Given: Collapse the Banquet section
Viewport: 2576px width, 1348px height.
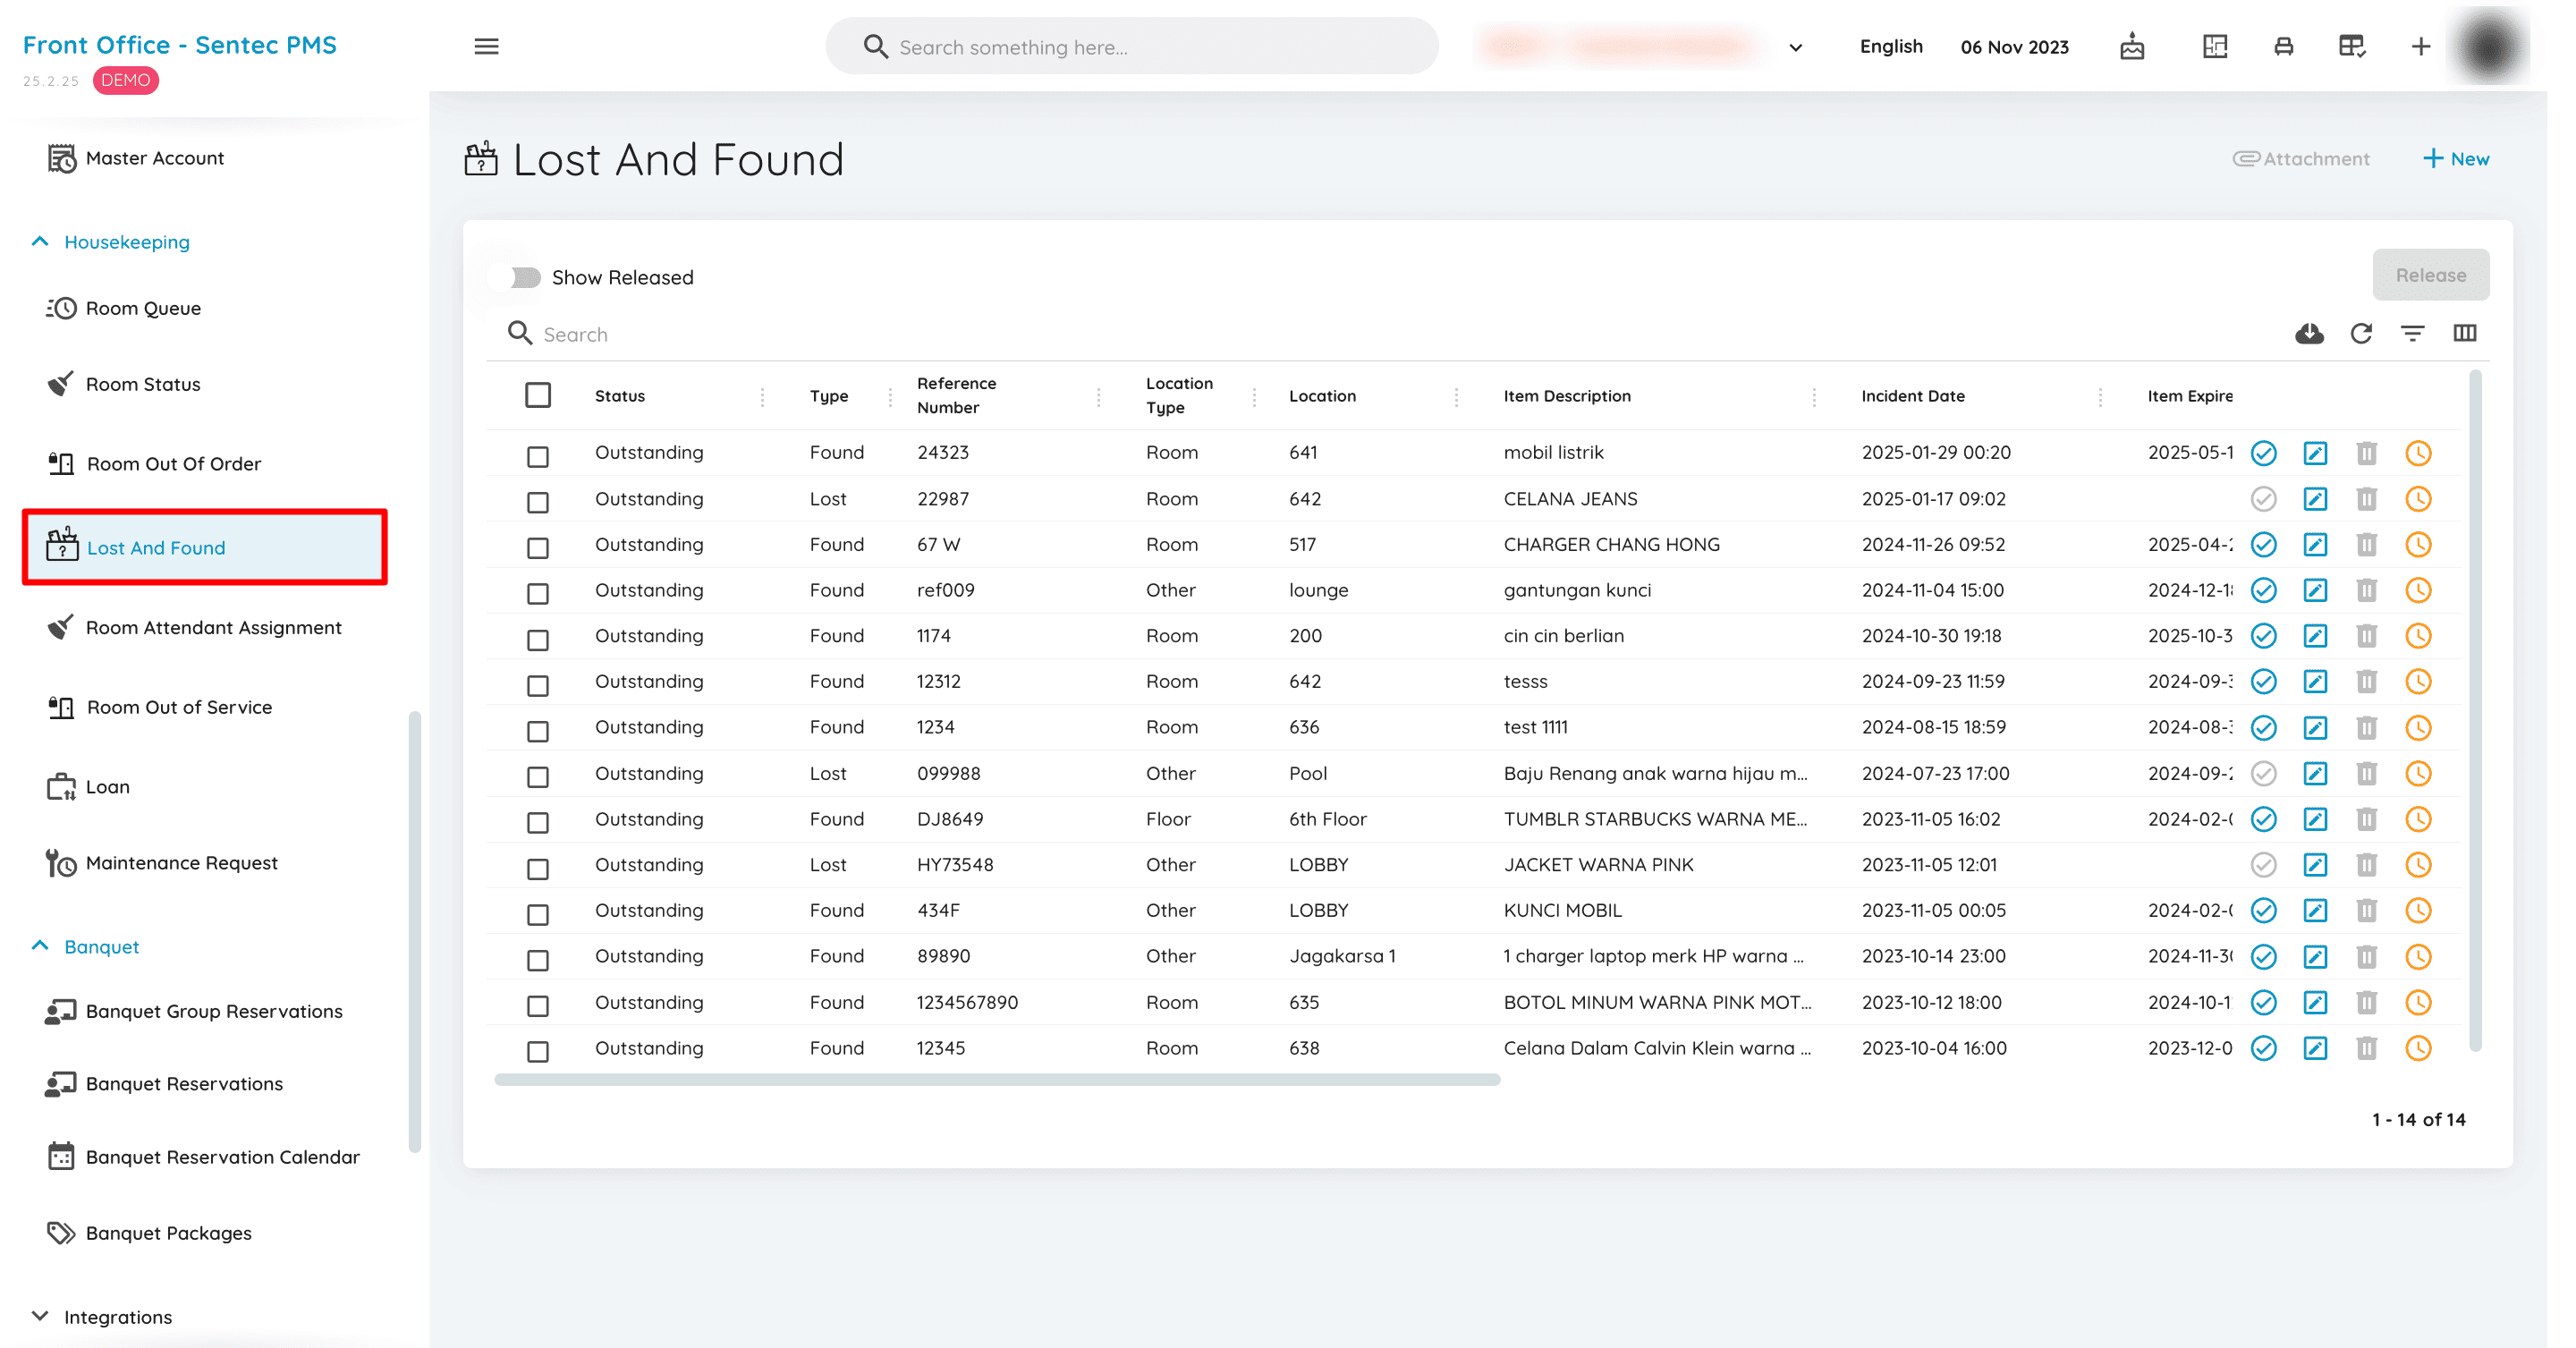Looking at the screenshot, I should point(85,946).
